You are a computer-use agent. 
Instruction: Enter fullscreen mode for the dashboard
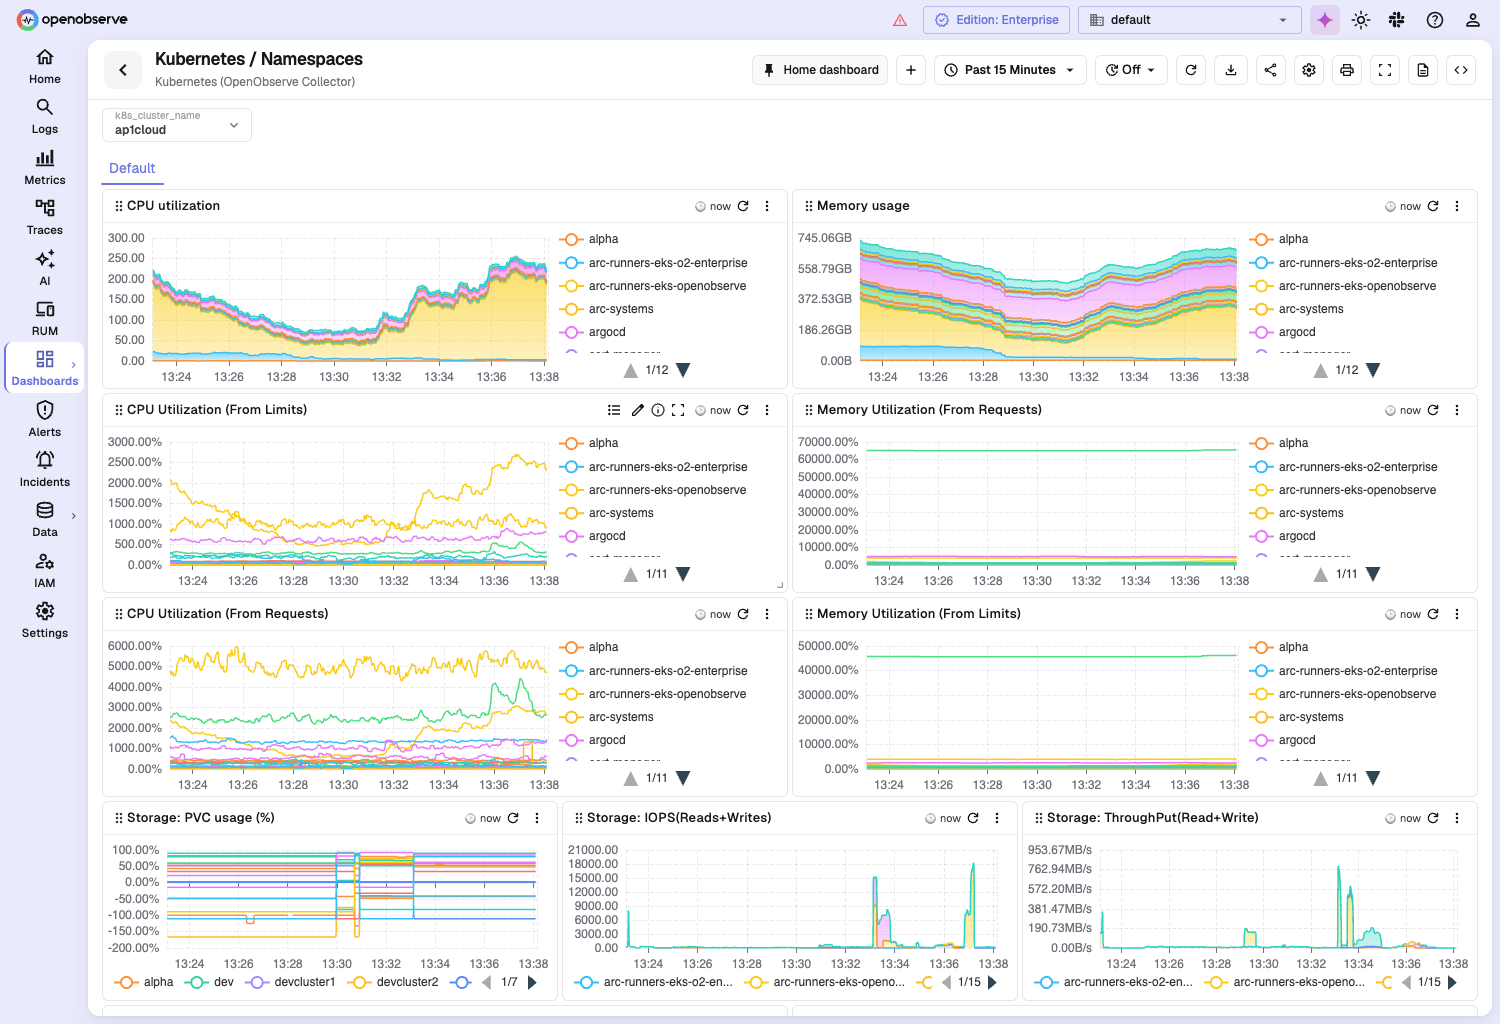tap(1385, 70)
